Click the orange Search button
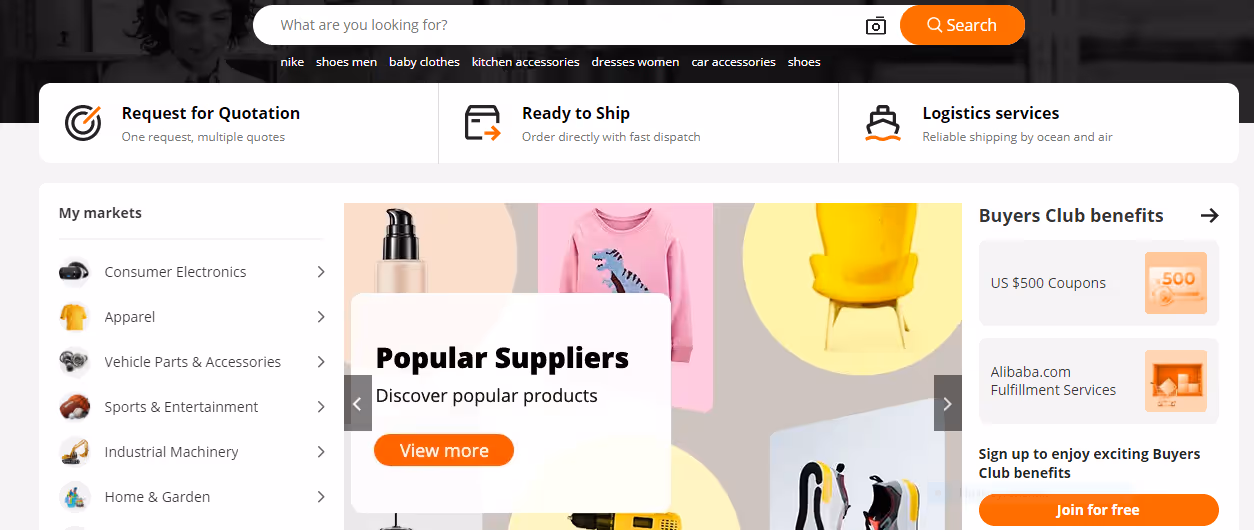The image size is (1254, 530). pos(962,25)
